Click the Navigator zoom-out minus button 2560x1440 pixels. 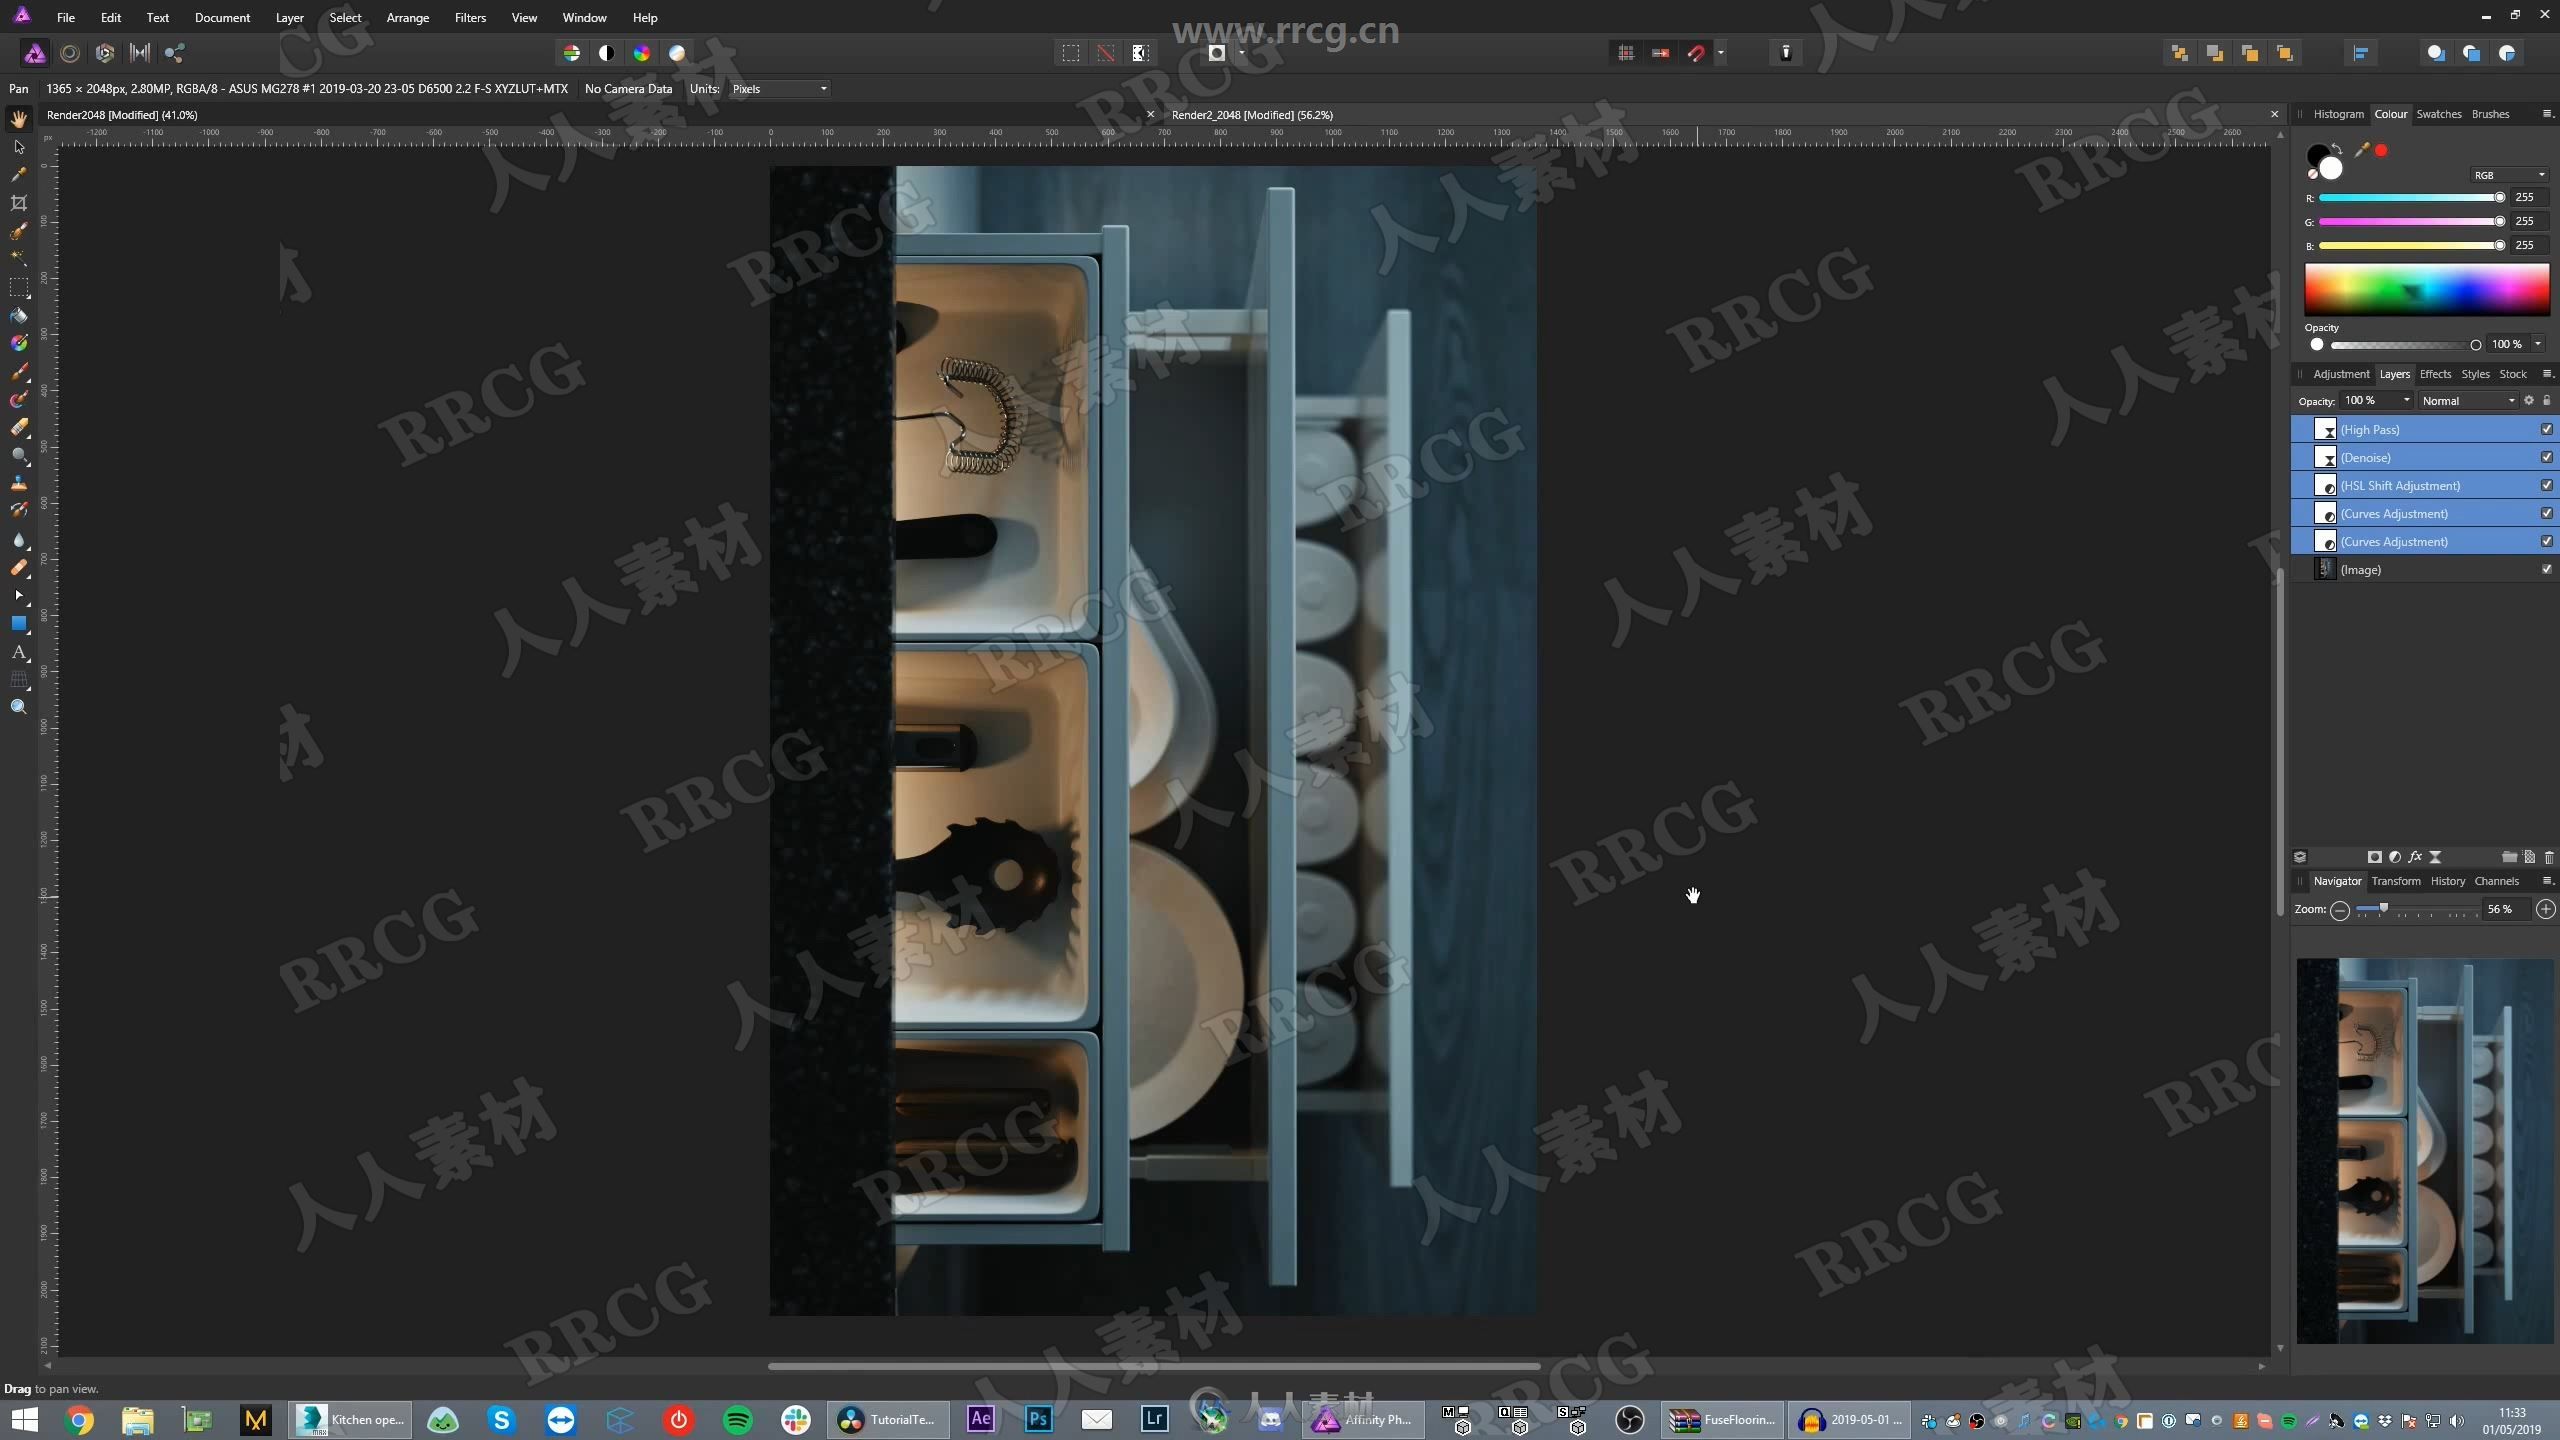tap(2340, 910)
